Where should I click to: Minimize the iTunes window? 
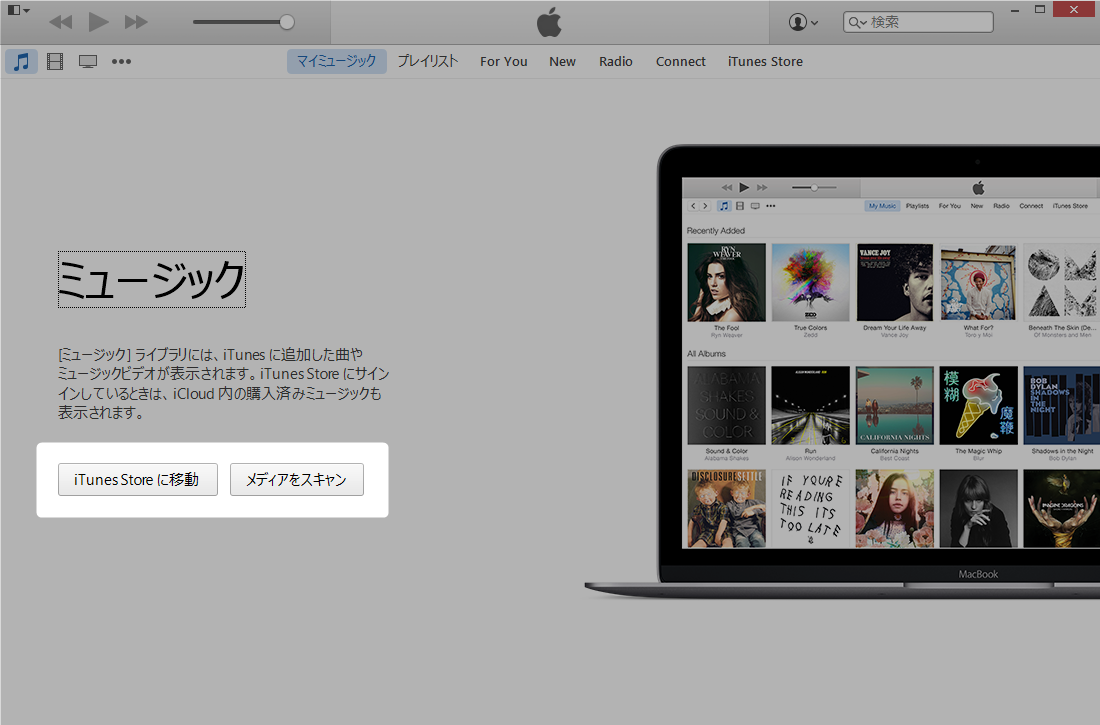[1015, 10]
